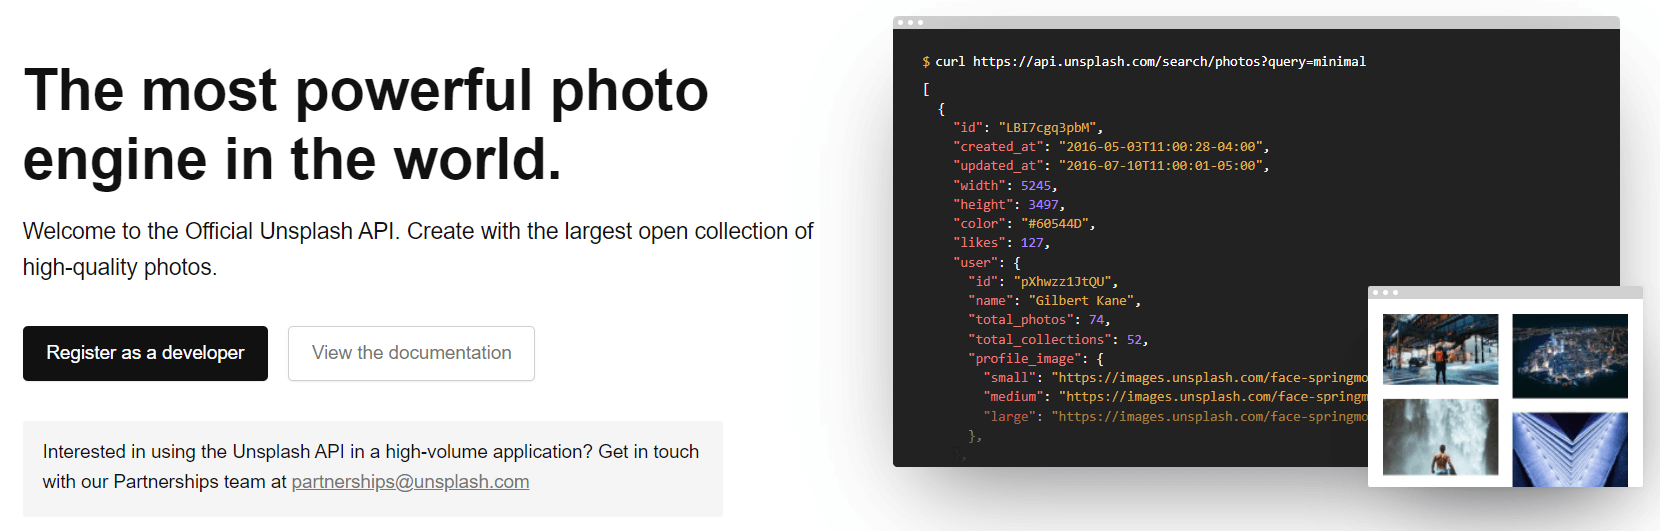The height and width of the screenshot is (531, 1660).
Task: Click the curl command line in terminal
Action: click(x=1144, y=62)
